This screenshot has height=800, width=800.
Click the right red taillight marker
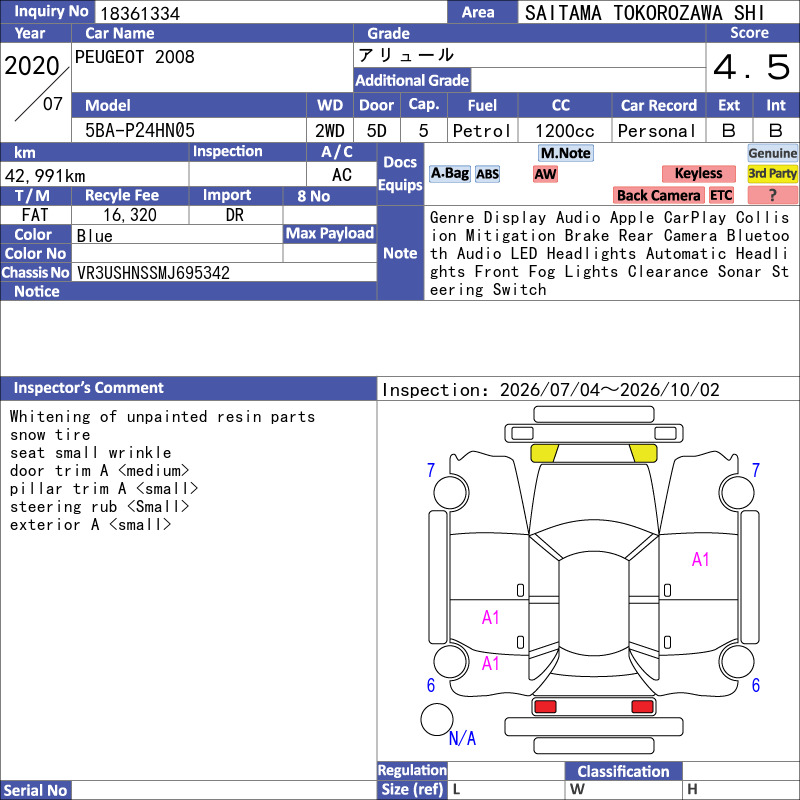(642, 707)
